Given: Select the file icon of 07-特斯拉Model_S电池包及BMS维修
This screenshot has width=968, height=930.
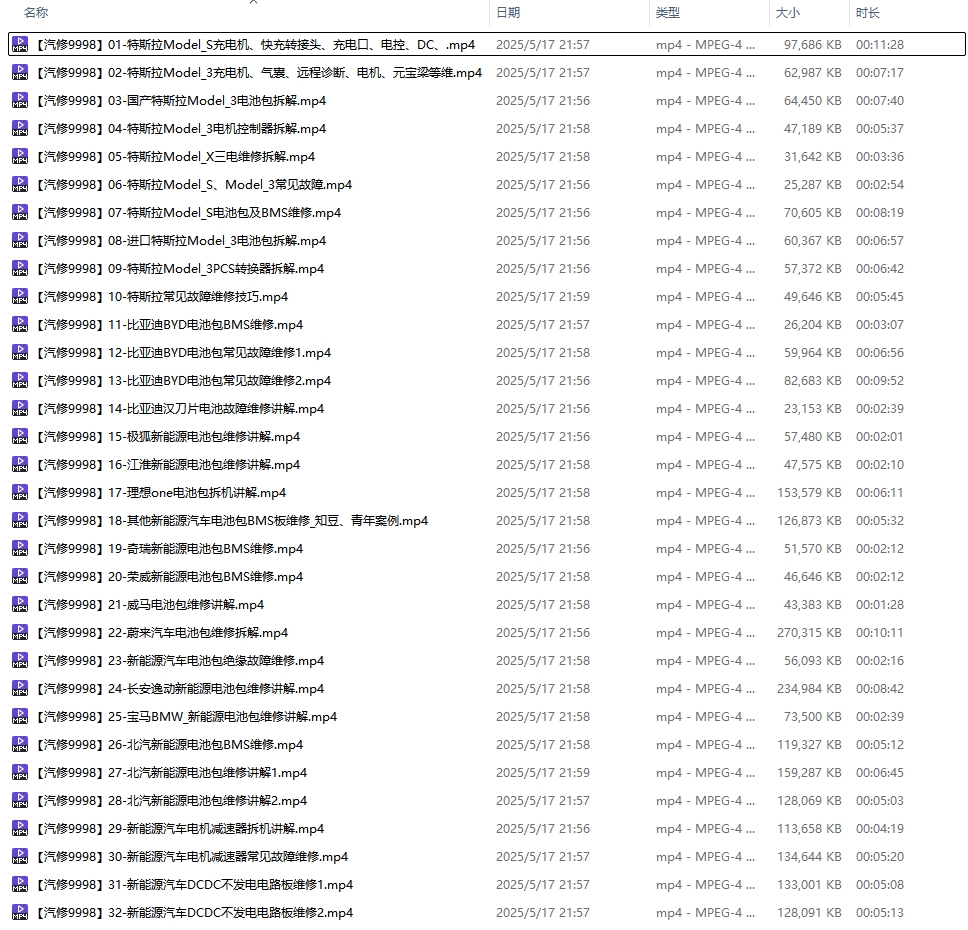Looking at the screenshot, I should pyautogui.click(x=20, y=213).
